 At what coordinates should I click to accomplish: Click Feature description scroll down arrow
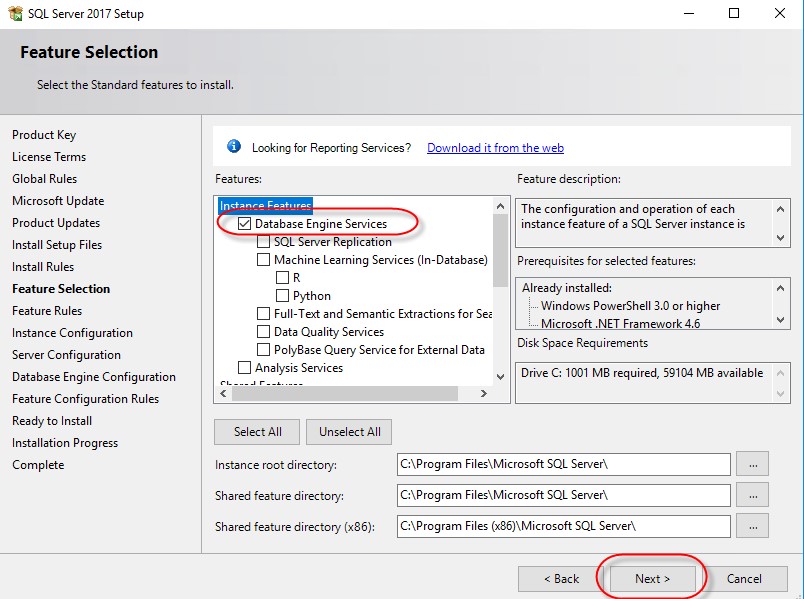[780, 238]
